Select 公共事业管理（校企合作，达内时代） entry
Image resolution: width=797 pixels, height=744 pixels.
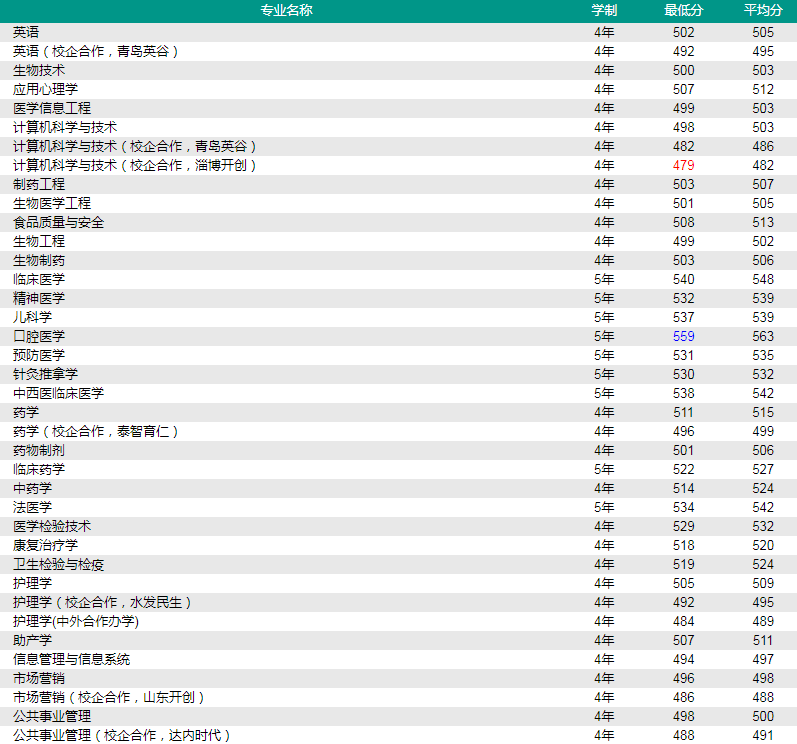122,735
